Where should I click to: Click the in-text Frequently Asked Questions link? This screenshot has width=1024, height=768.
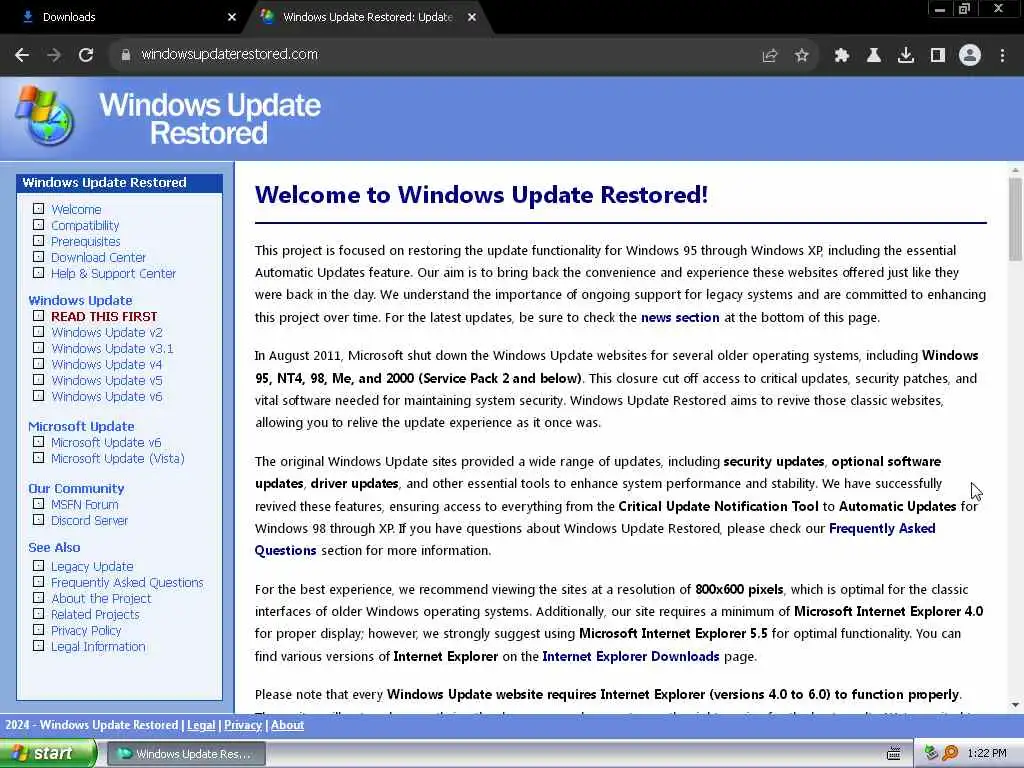pyautogui.click(x=882, y=528)
